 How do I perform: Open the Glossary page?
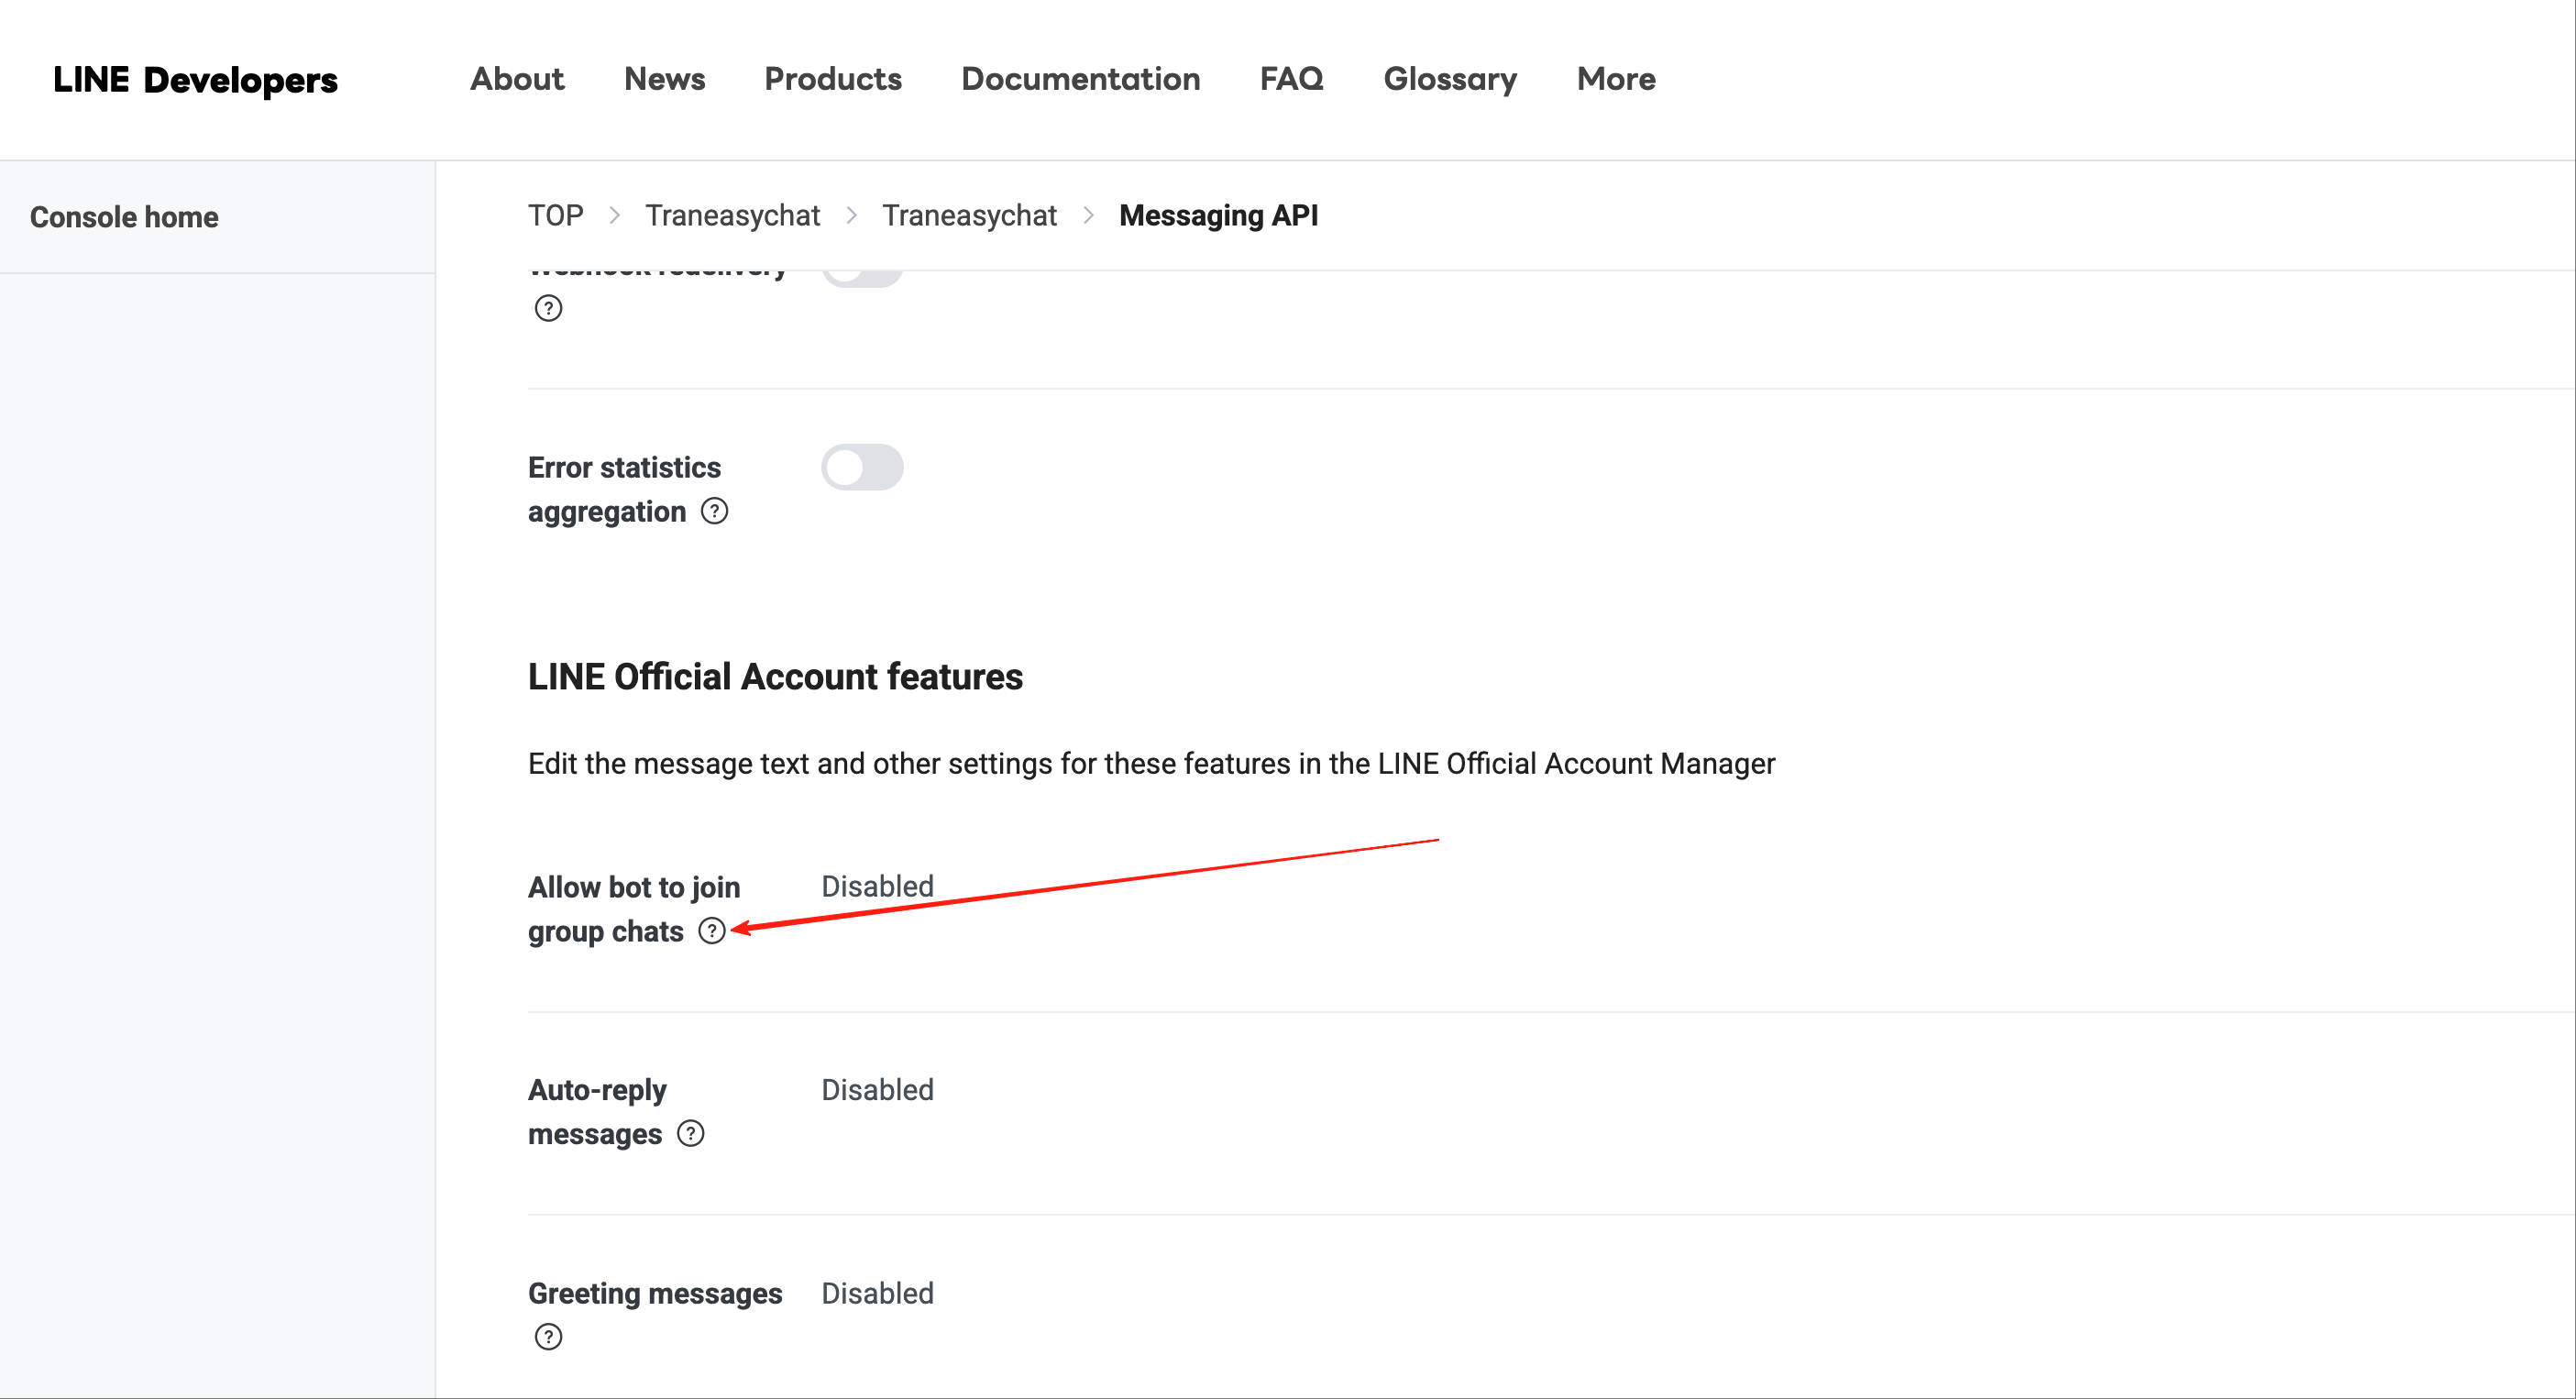pos(1449,79)
